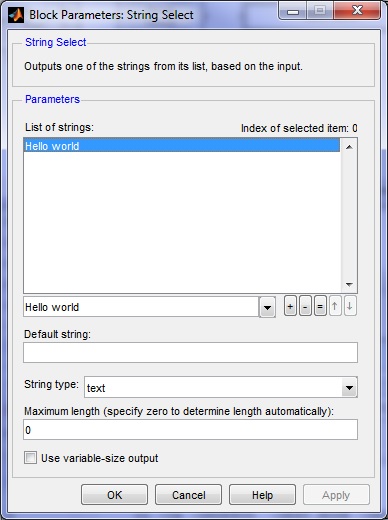Close the Block Parameters dialog window
The width and height of the screenshot is (388, 520).
(x=357, y=11)
